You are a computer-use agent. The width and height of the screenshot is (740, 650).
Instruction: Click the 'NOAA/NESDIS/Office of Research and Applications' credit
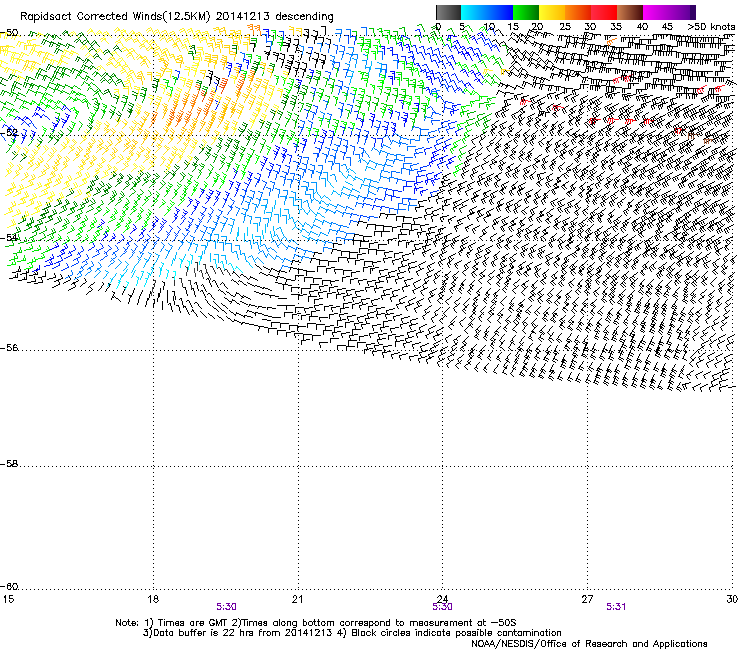pos(589,644)
